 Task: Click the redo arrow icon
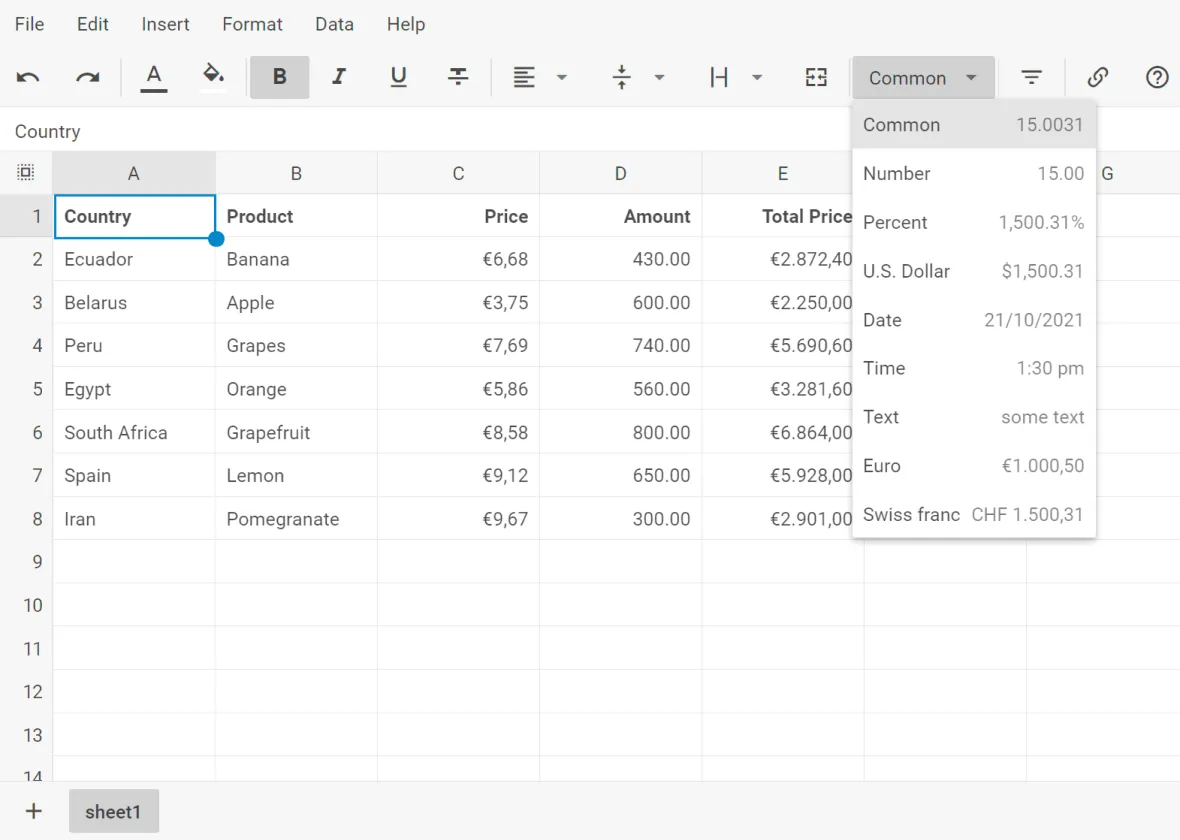(88, 78)
